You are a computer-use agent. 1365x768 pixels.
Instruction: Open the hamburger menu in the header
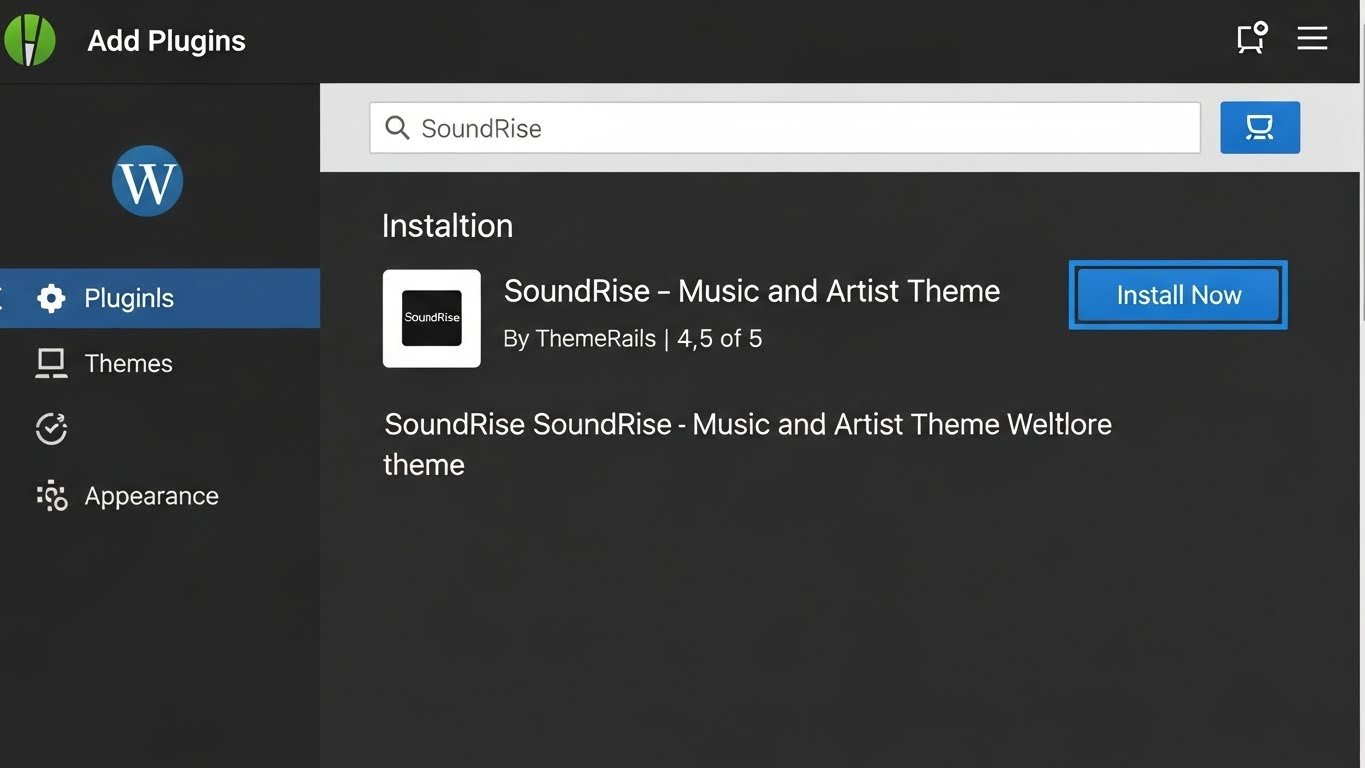[1312, 38]
